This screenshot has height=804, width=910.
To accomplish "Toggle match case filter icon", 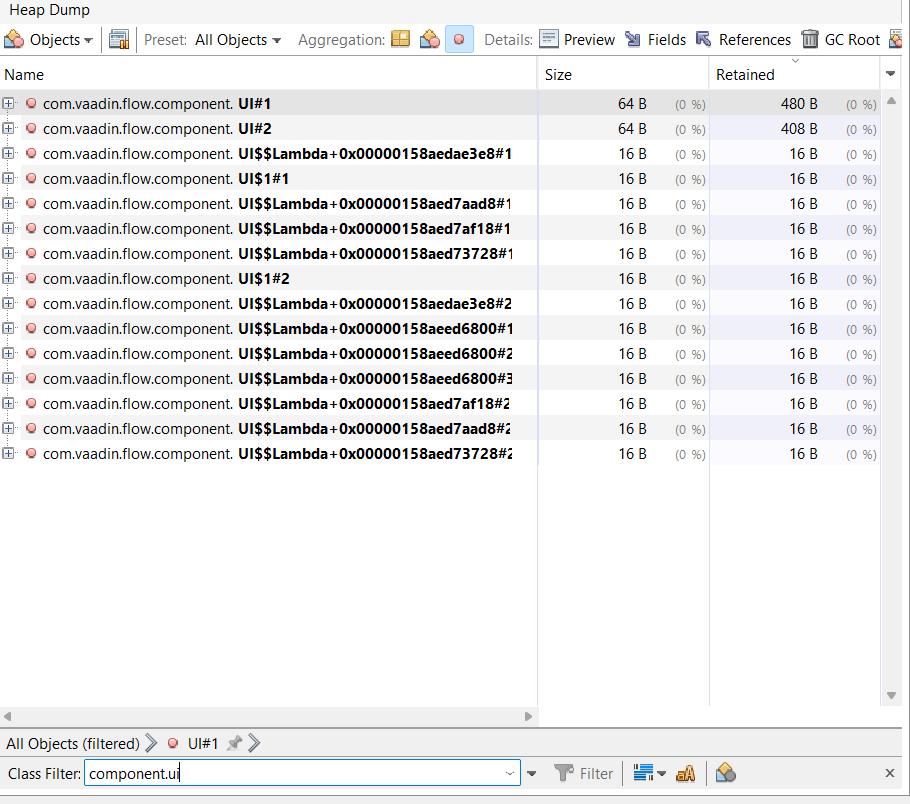I will point(685,773).
